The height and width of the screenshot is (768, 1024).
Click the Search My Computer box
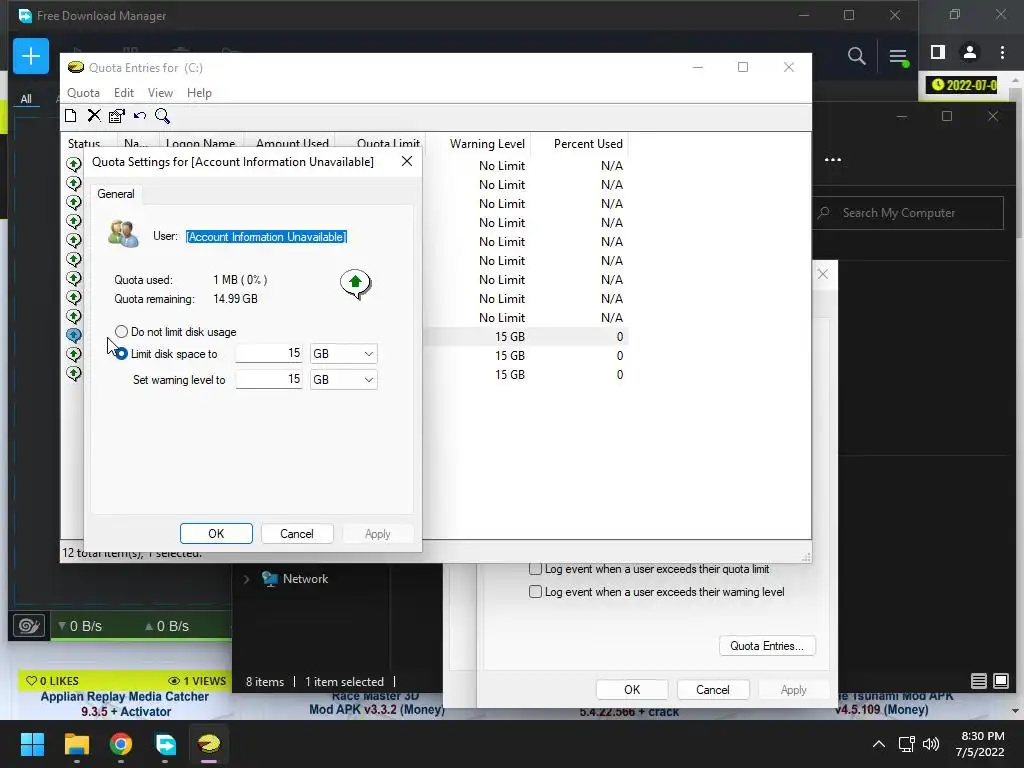908,213
